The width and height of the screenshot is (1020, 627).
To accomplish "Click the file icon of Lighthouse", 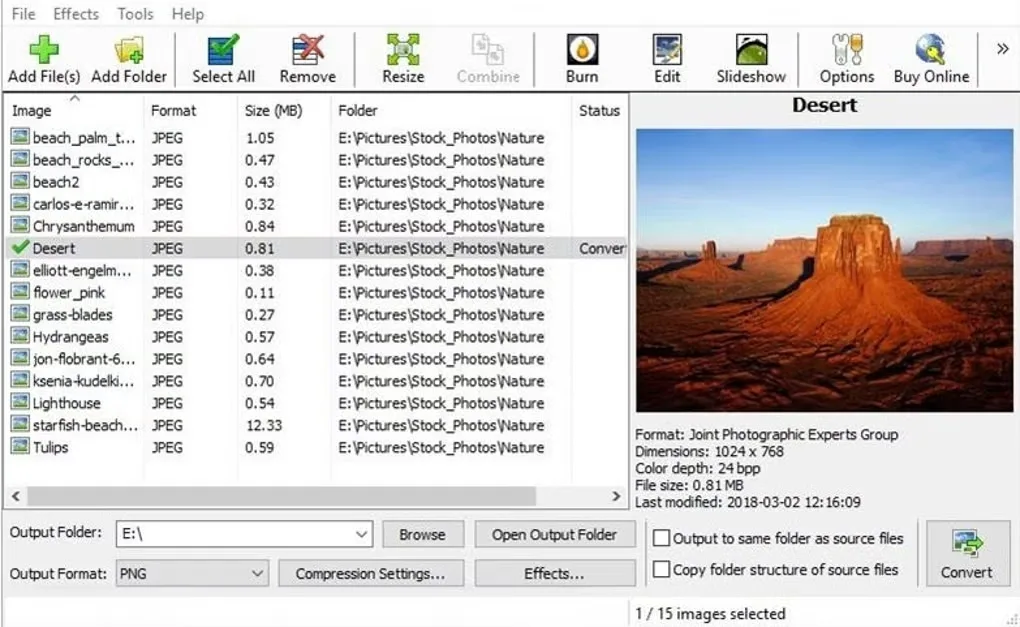I will click(20, 402).
